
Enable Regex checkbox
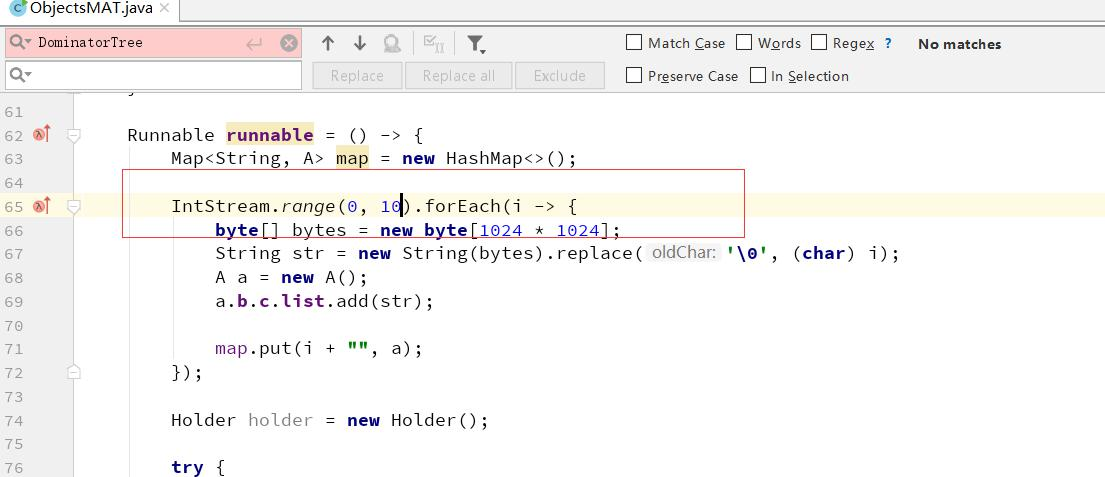pos(819,43)
